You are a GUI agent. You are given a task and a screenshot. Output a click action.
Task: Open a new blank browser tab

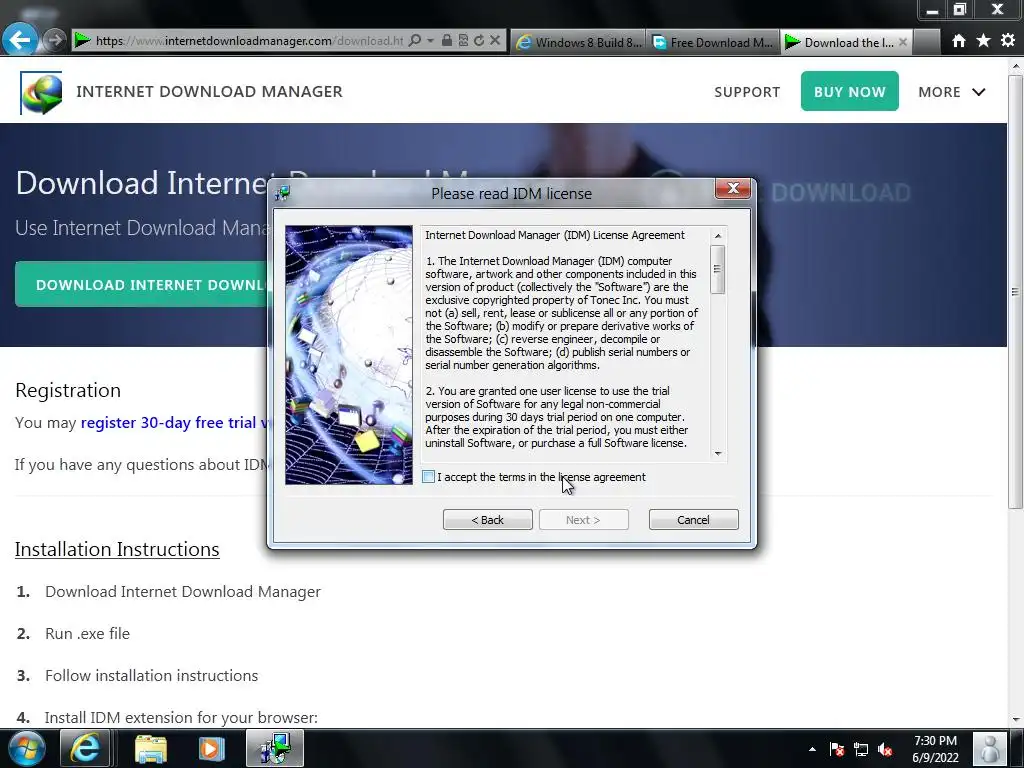[925, 42]
